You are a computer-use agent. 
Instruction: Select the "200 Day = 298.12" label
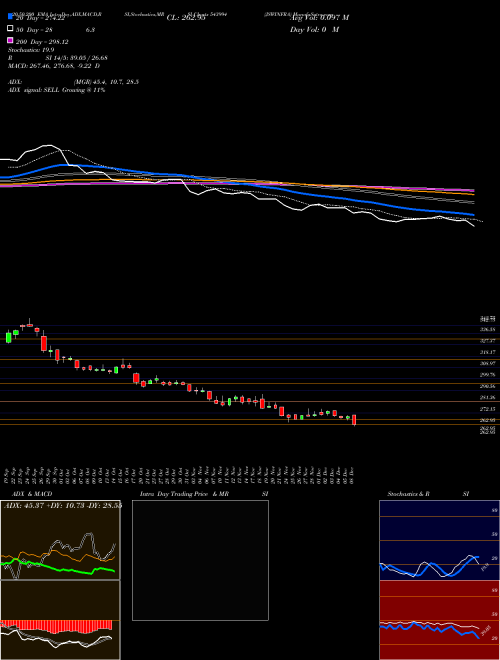click(42, 42)
